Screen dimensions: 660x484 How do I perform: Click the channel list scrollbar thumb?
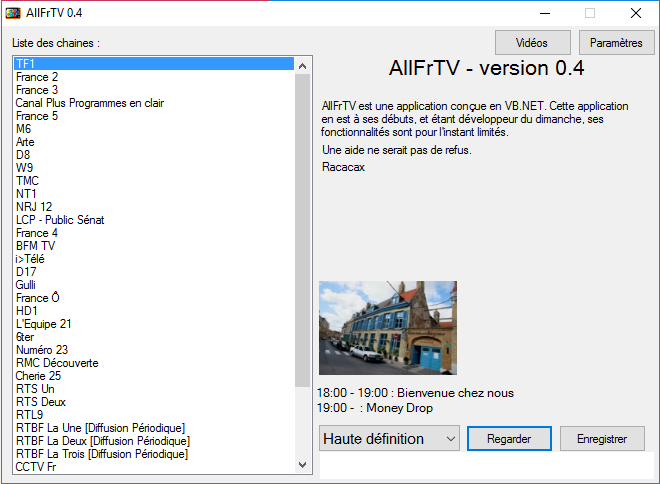tap(302, 230)
